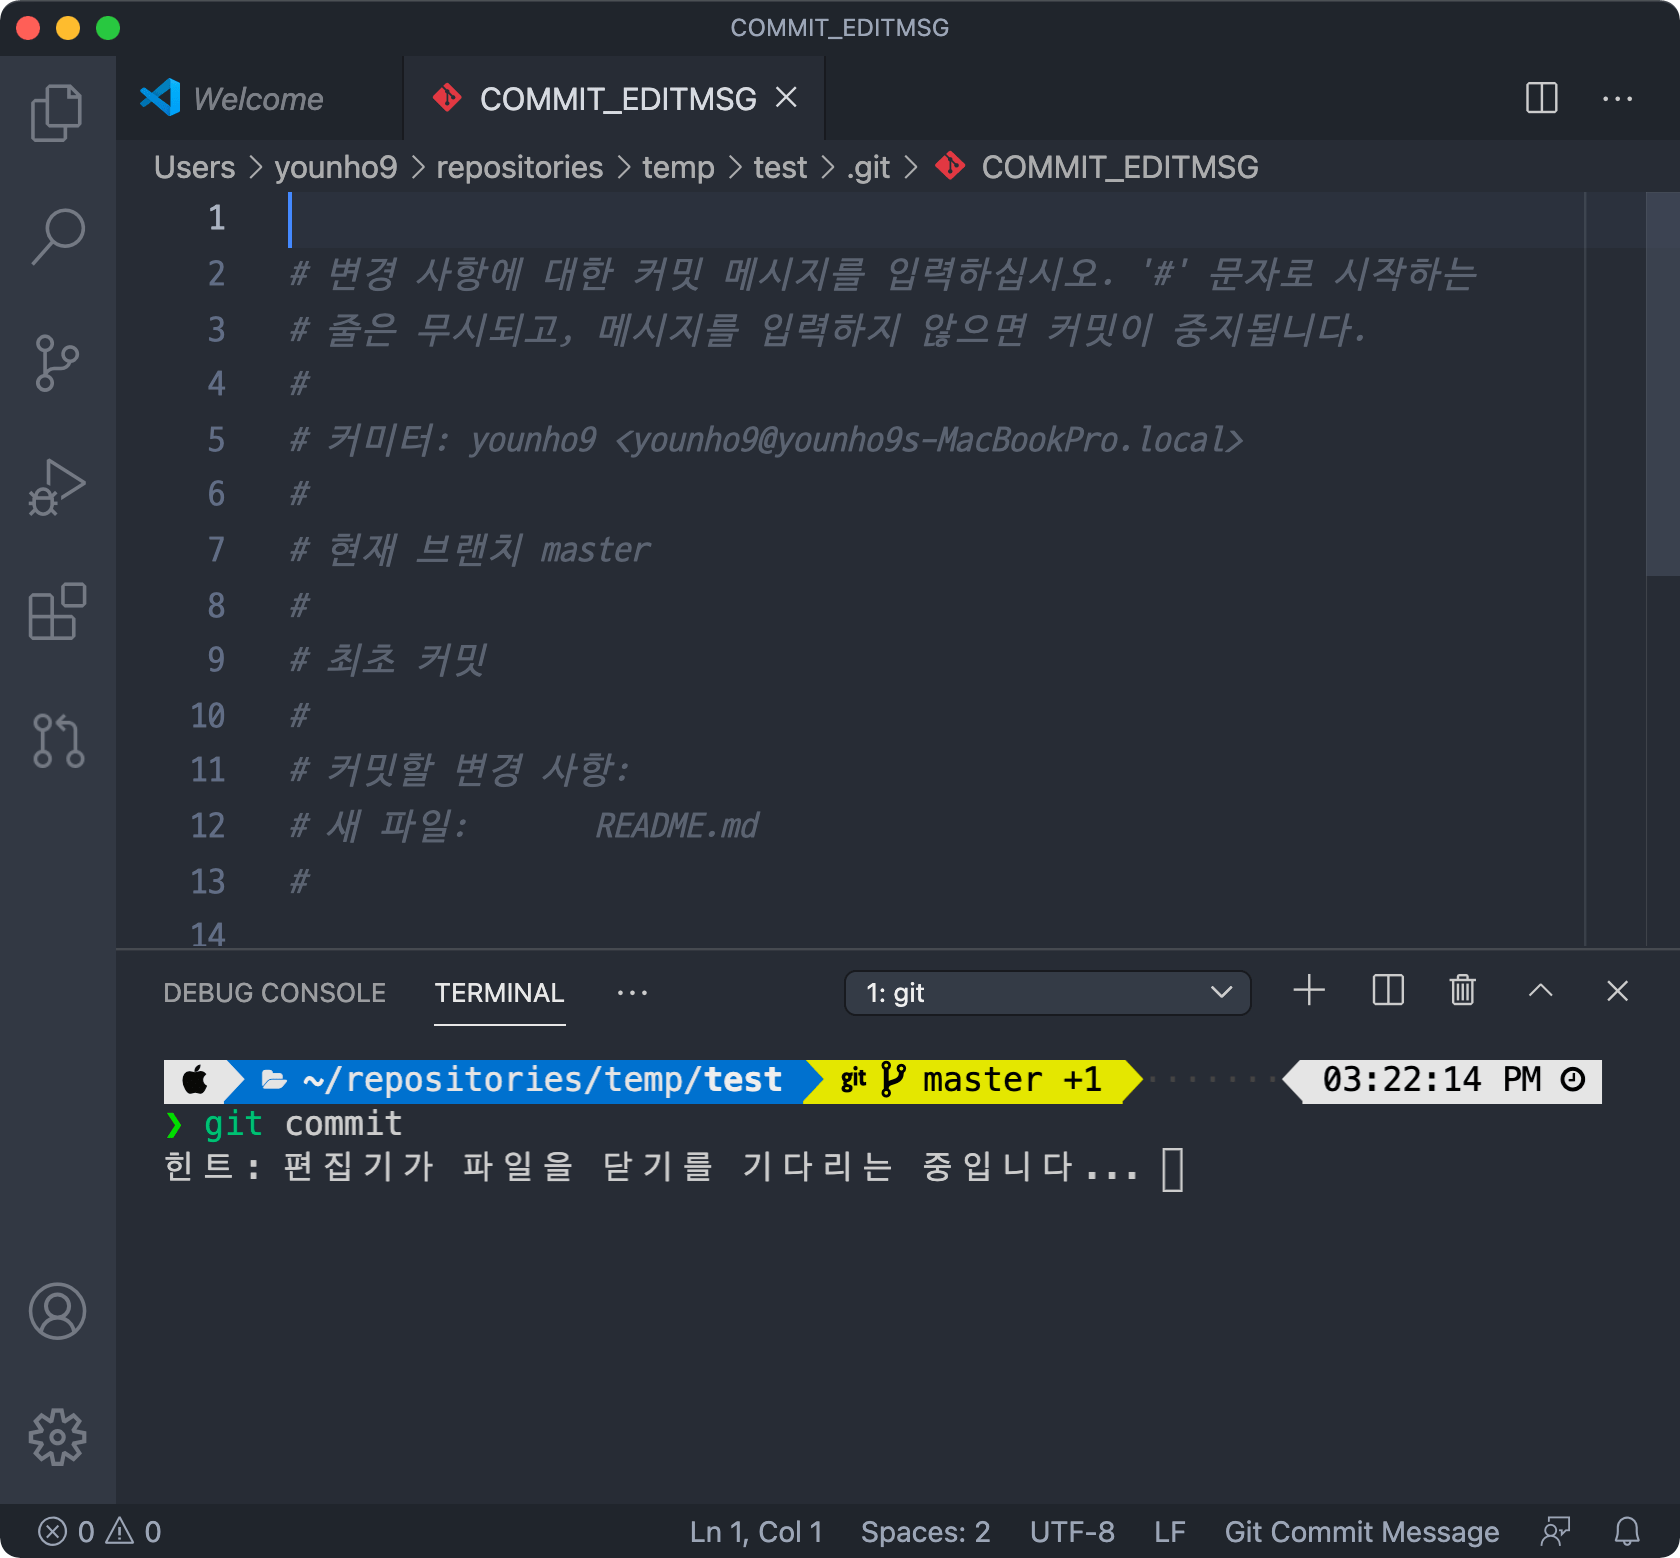This screenshot has height=1558, width=1680.
Task: Click the committer line with younho9 email
Action: tap(766, 440)
